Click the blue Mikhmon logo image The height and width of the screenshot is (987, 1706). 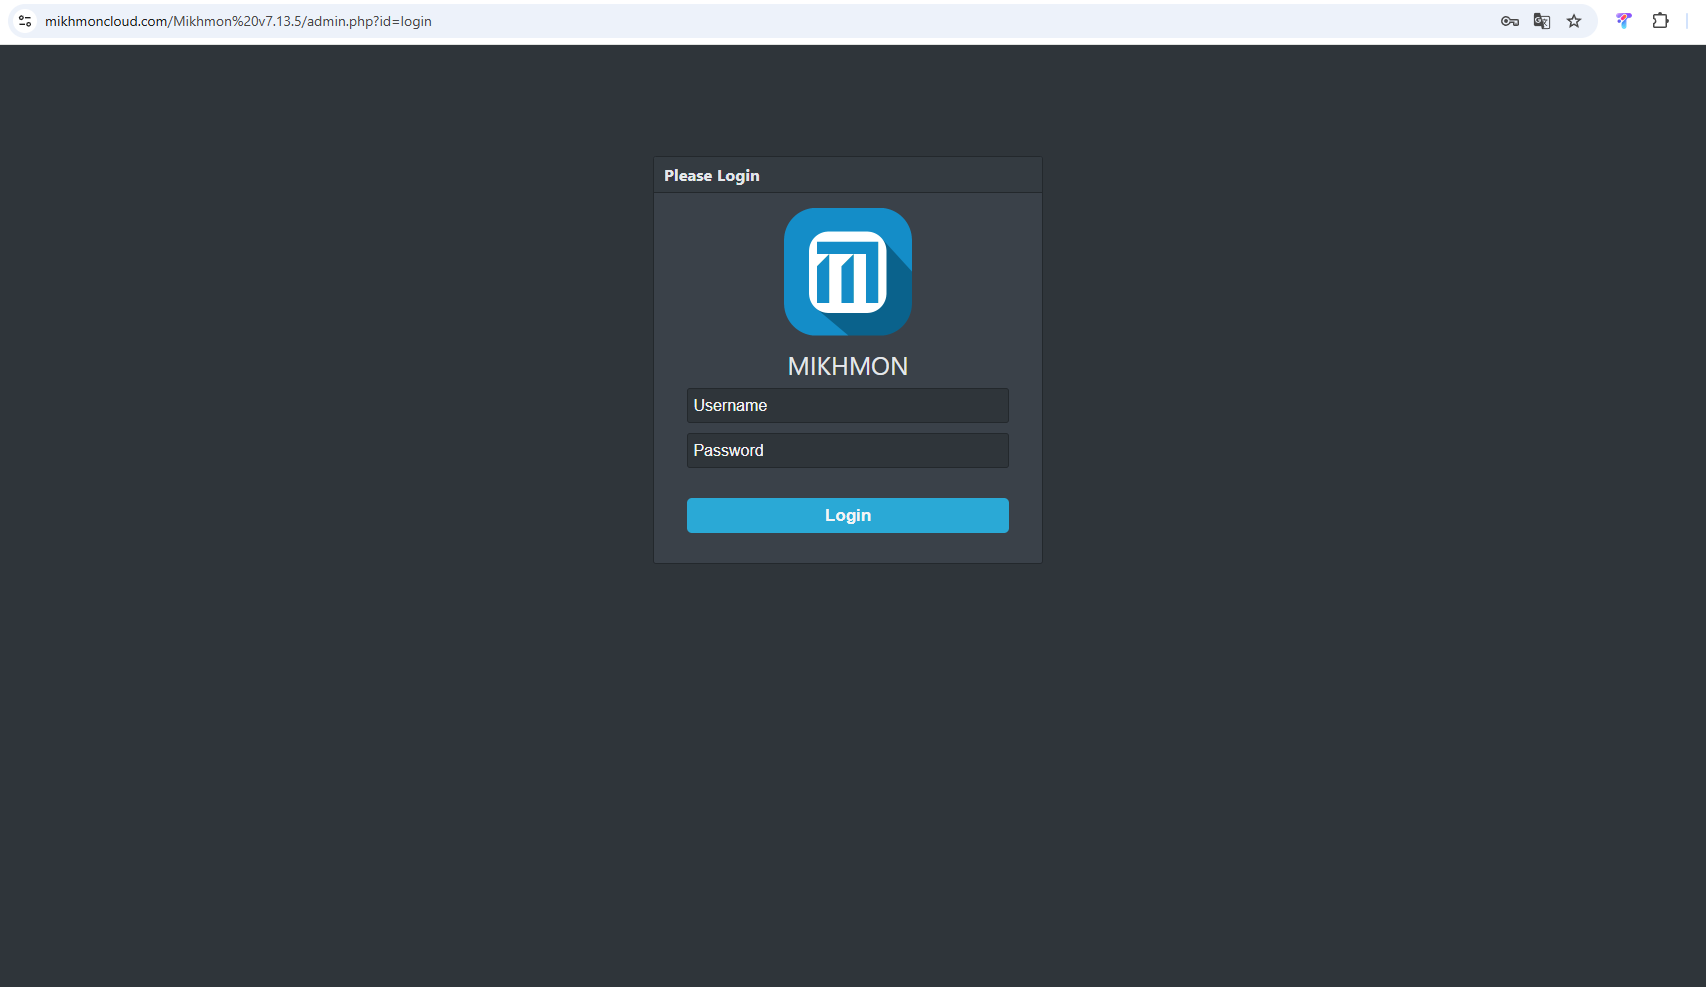tap(847, 272)
